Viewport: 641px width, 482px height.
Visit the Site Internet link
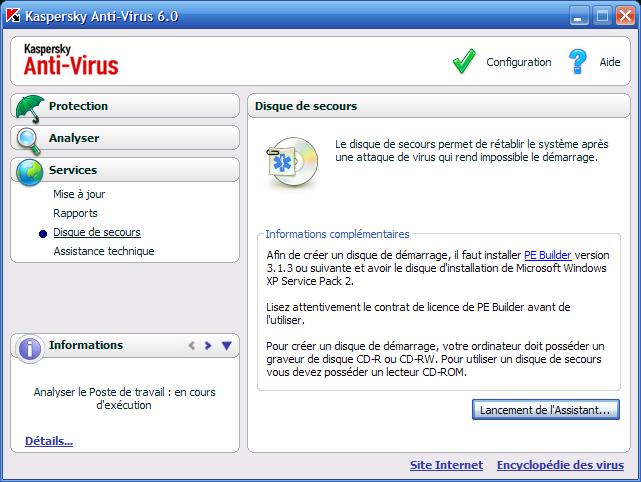click(x=446, y=465)
